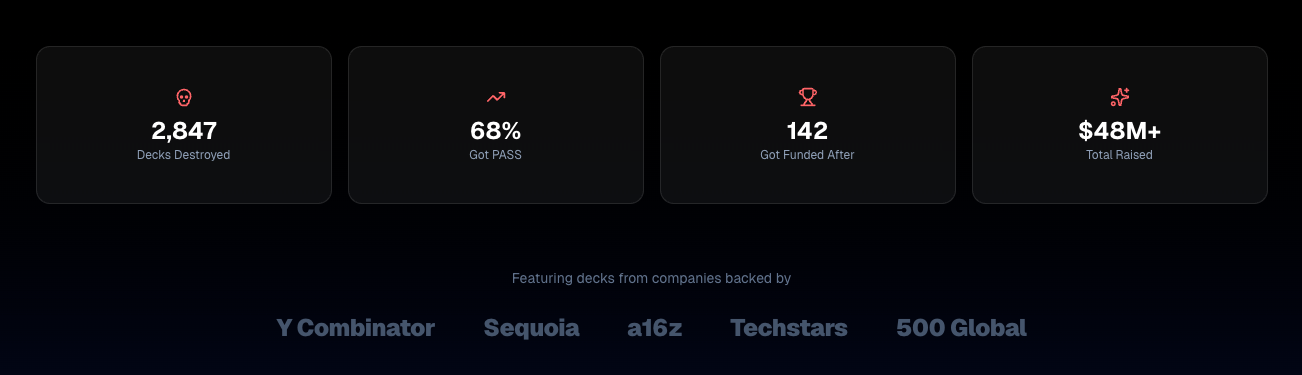Click the Sequoia logo text

532,328
